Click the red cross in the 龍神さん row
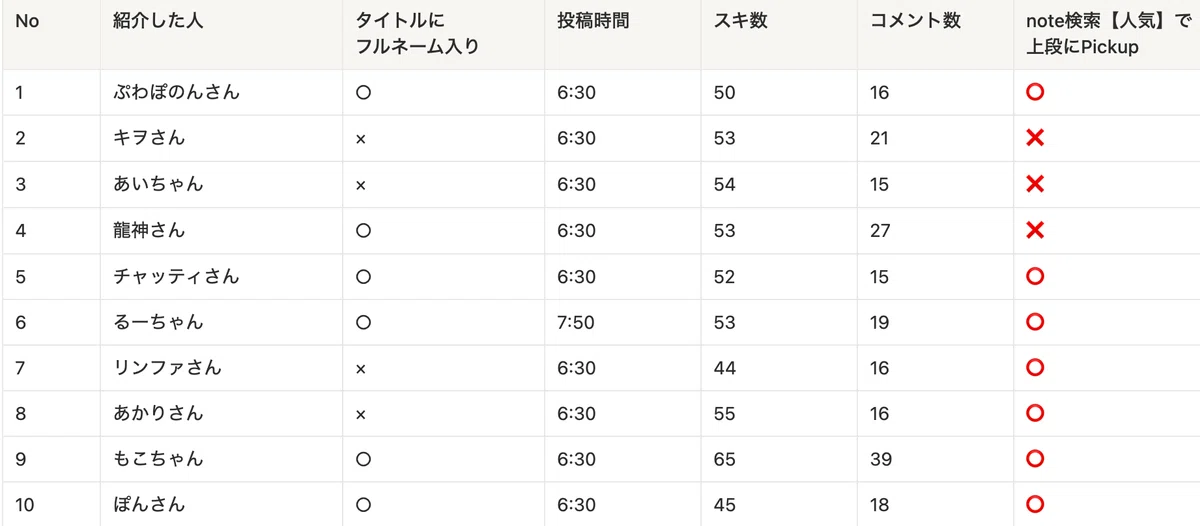The width and height of the screenshot is (1200, 526). [1035, 230]
